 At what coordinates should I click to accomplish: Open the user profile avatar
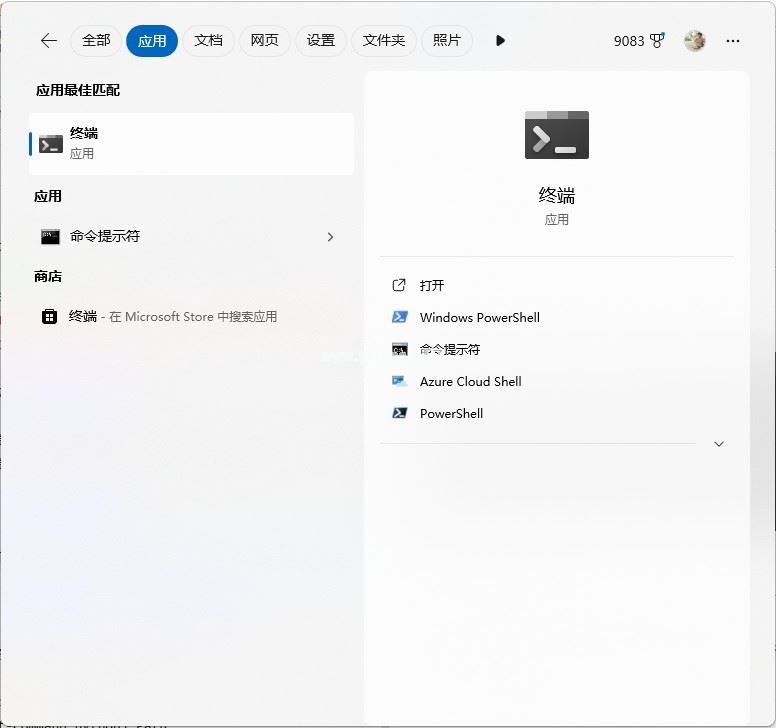[694, 41]
